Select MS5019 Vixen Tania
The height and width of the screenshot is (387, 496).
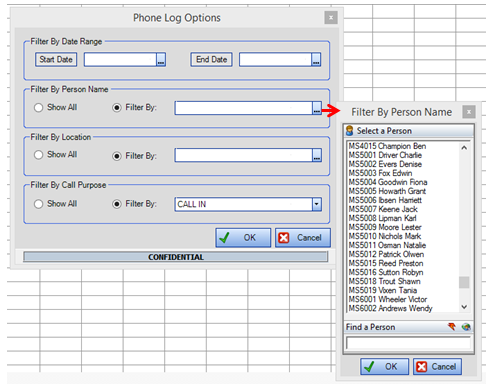pos(383,290)
